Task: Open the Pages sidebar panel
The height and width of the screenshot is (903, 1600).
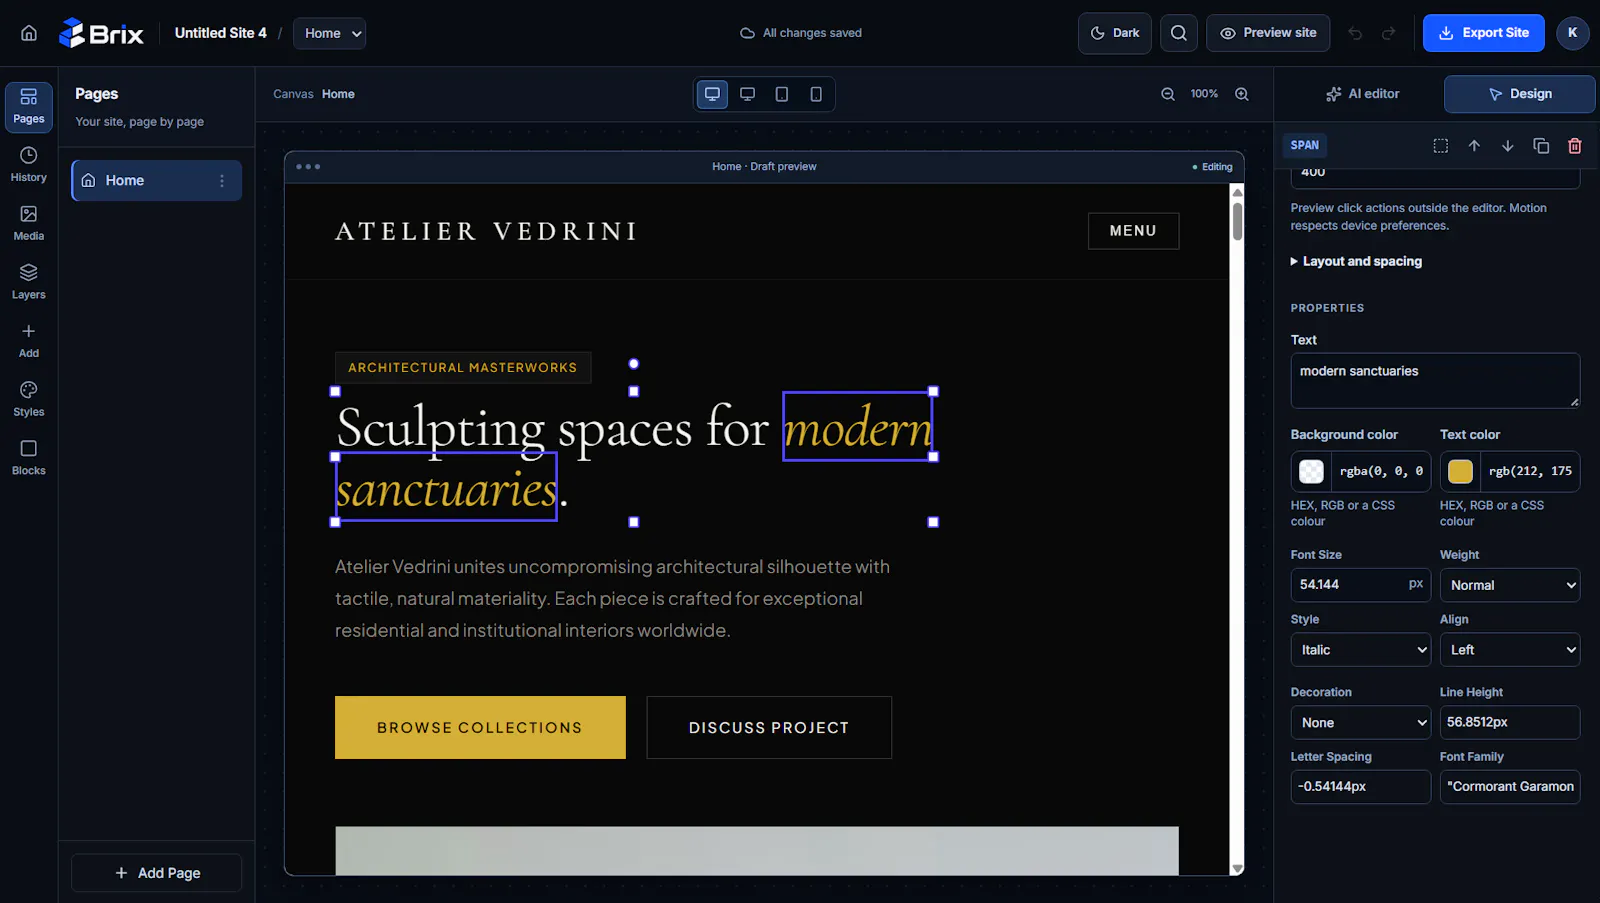Action: point(29,106)
